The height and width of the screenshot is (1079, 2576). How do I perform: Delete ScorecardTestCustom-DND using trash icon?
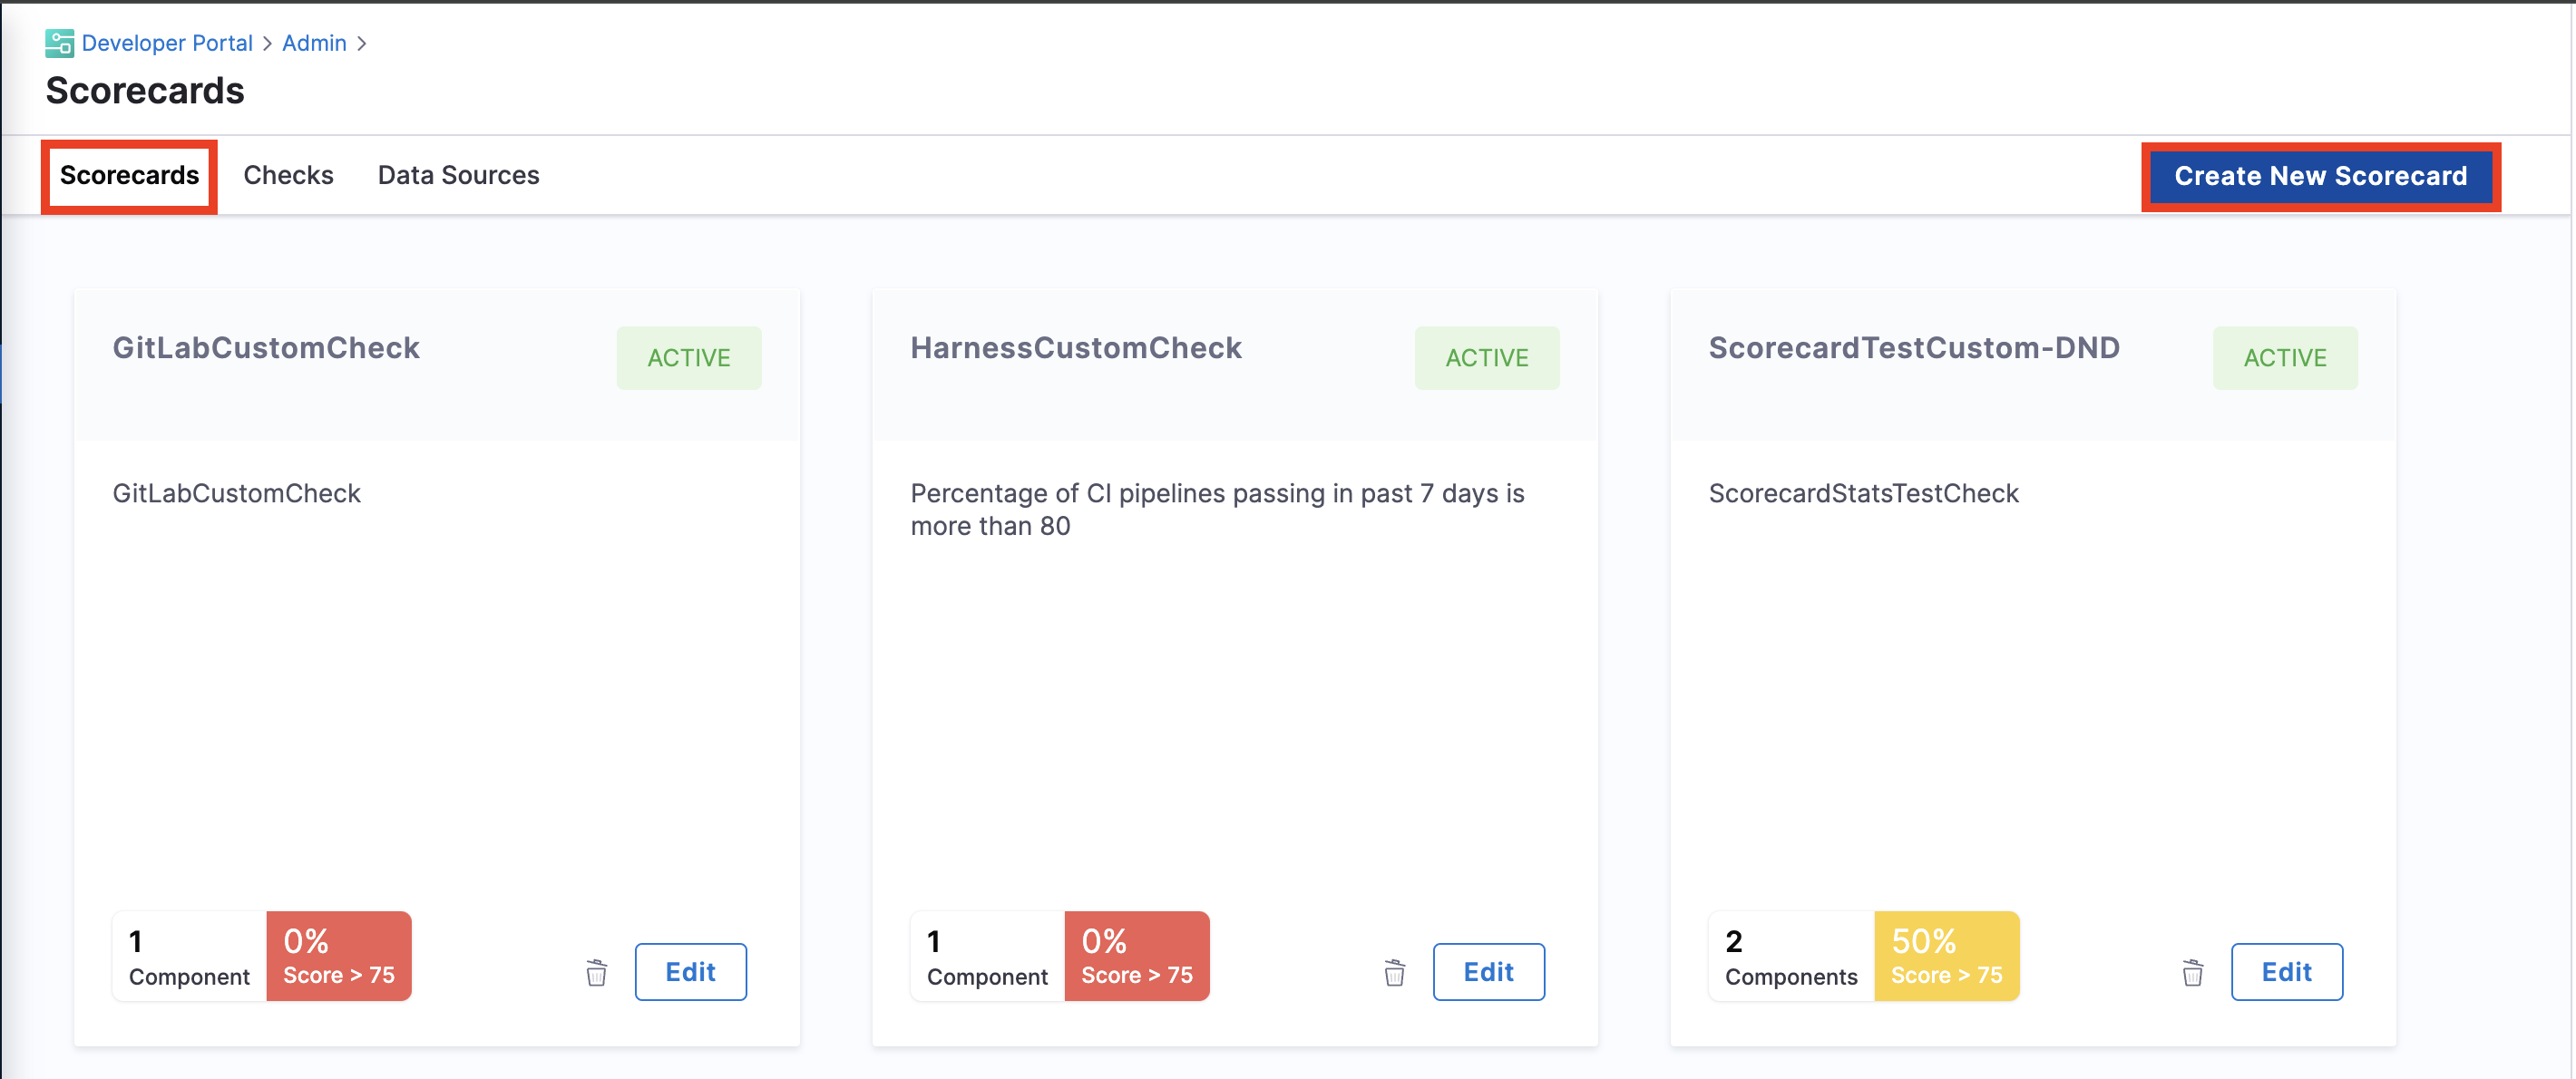(x=2192, y=972)
